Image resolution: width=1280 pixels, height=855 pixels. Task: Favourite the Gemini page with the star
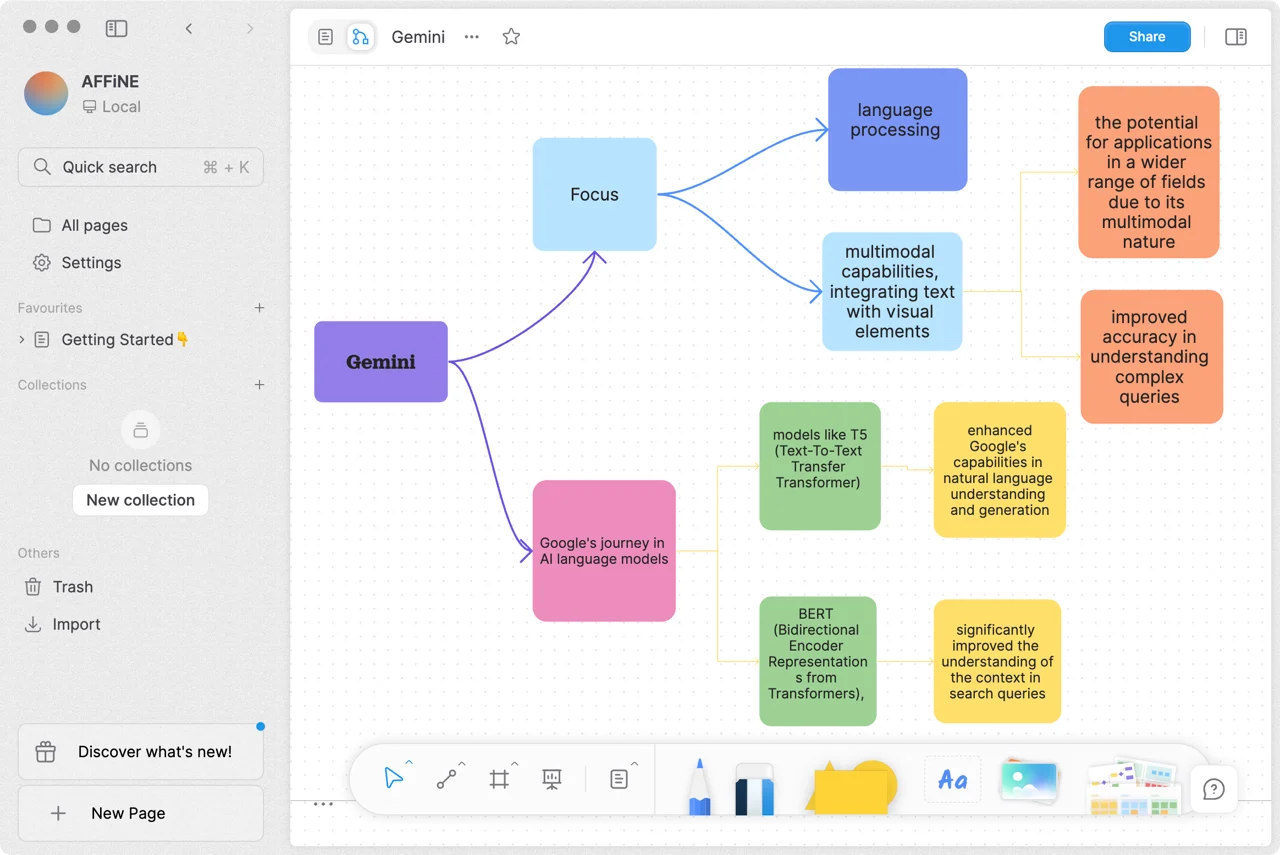511,37
